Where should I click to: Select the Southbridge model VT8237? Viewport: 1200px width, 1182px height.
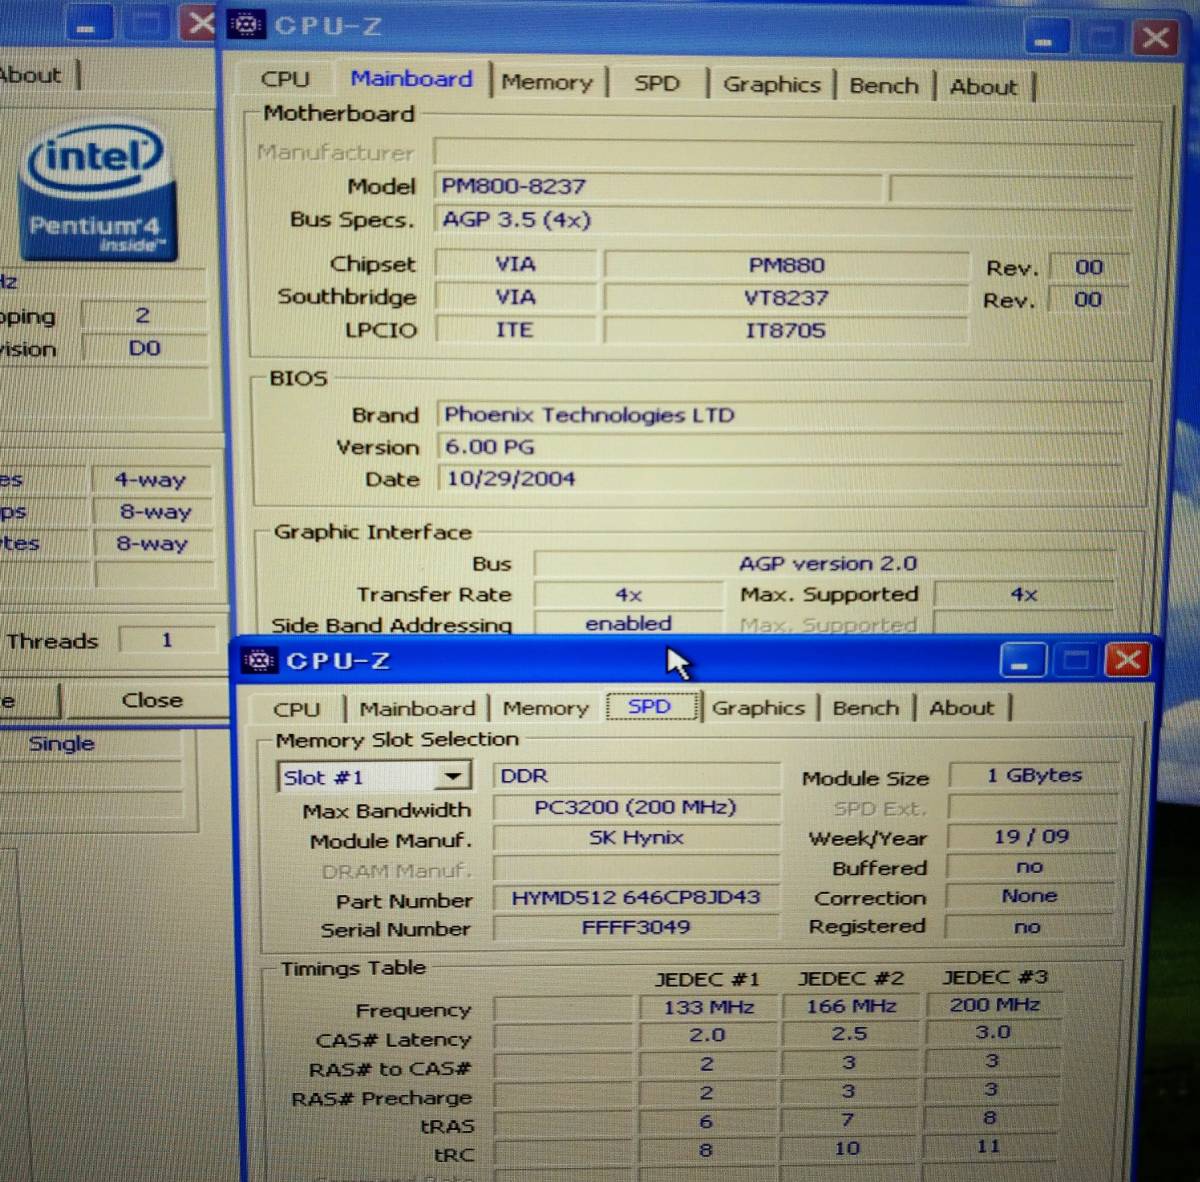(x=786, y=298)
